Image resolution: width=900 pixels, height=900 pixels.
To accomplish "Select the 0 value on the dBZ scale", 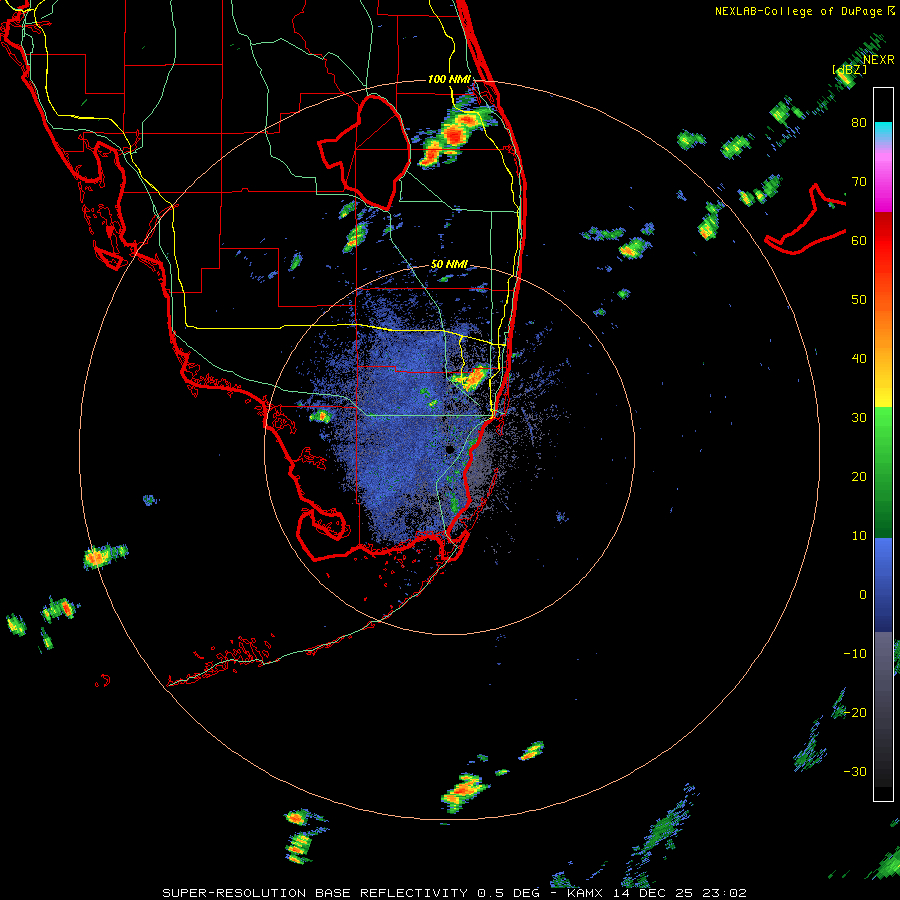I will tap(863, 595).
